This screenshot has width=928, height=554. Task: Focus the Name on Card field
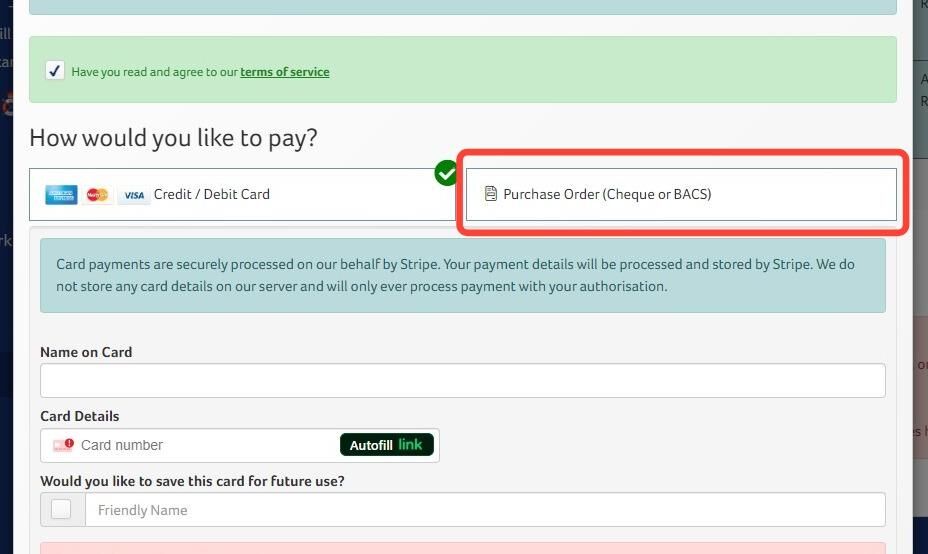tap(463, 381)
